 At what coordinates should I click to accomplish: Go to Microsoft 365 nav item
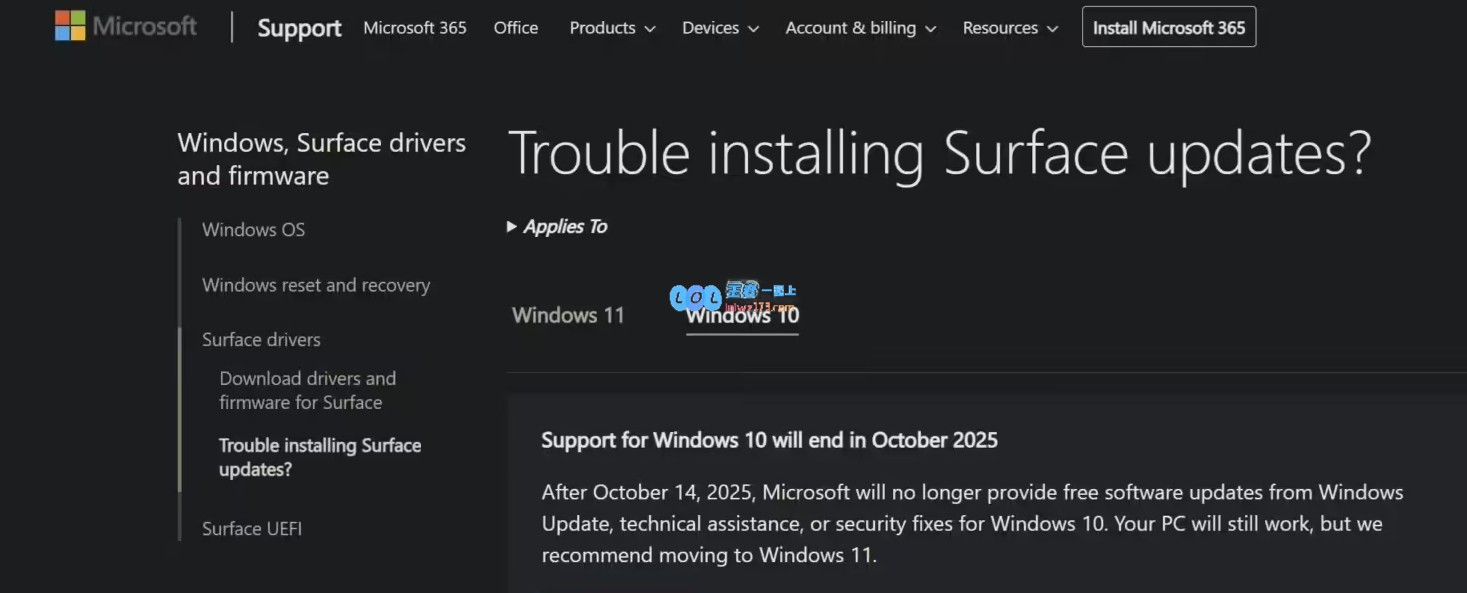[x=415, y=28]
